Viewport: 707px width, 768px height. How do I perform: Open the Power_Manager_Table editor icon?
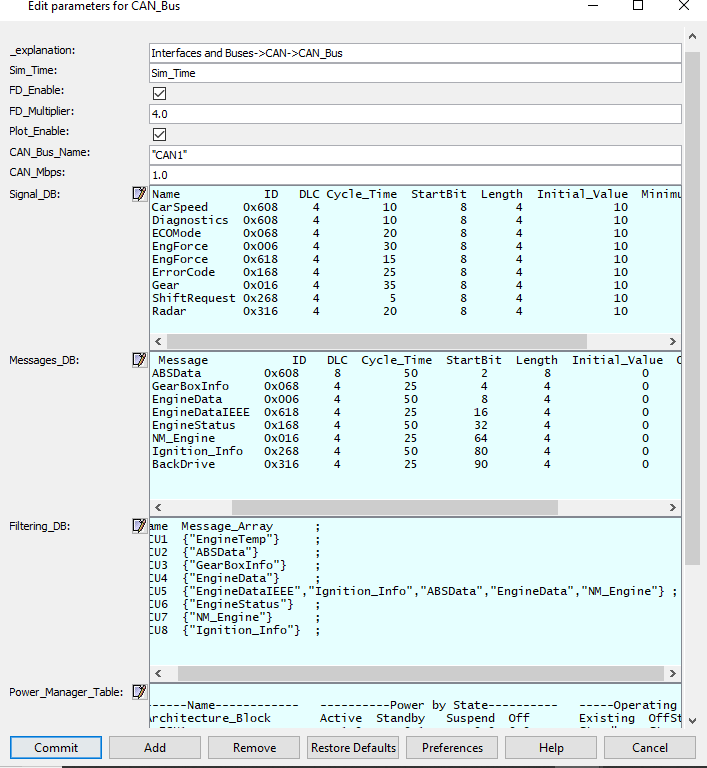(x=139, y=692)
